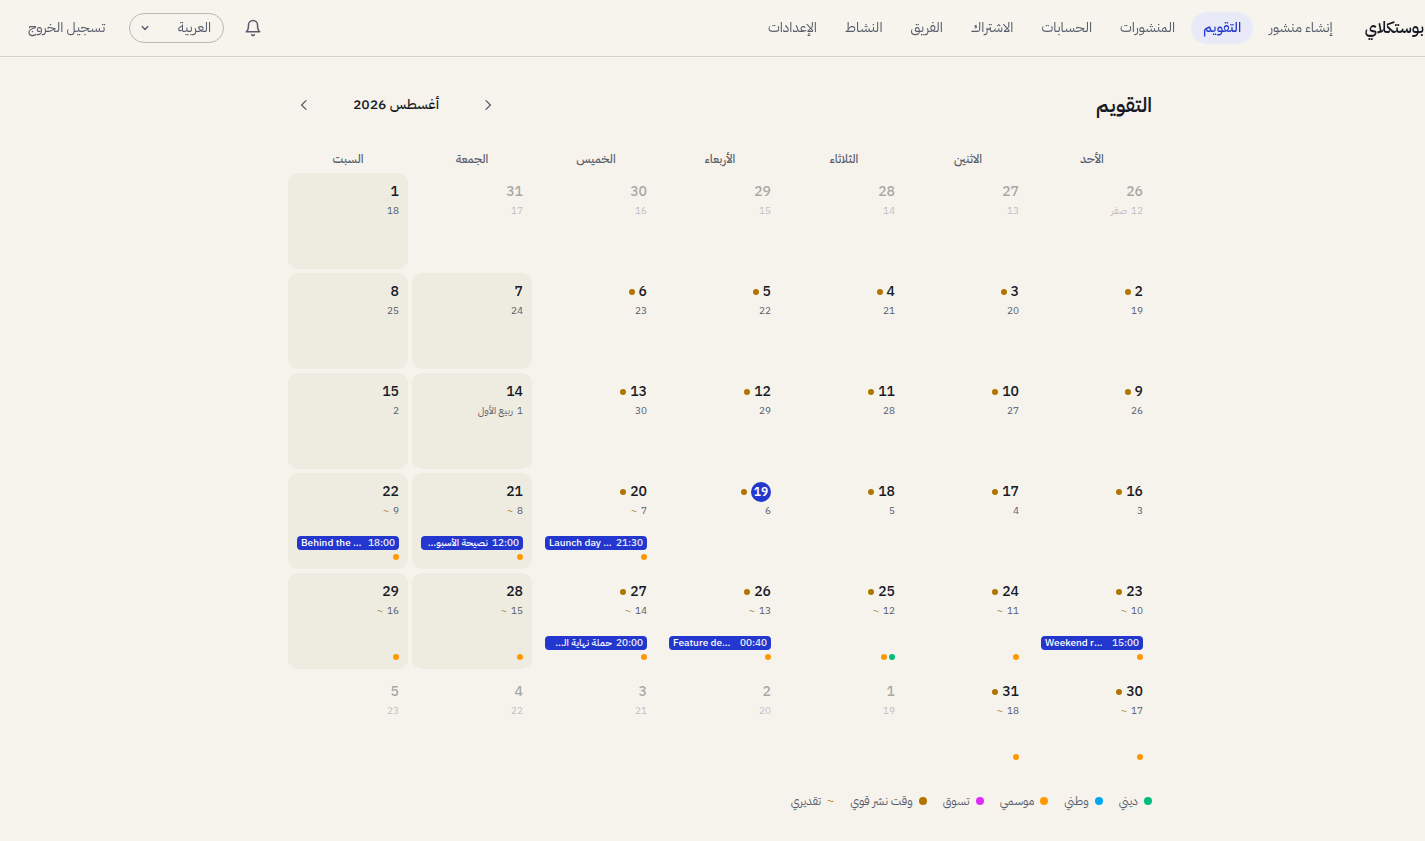Open the الفريق tab

click(x=926, y=28)
